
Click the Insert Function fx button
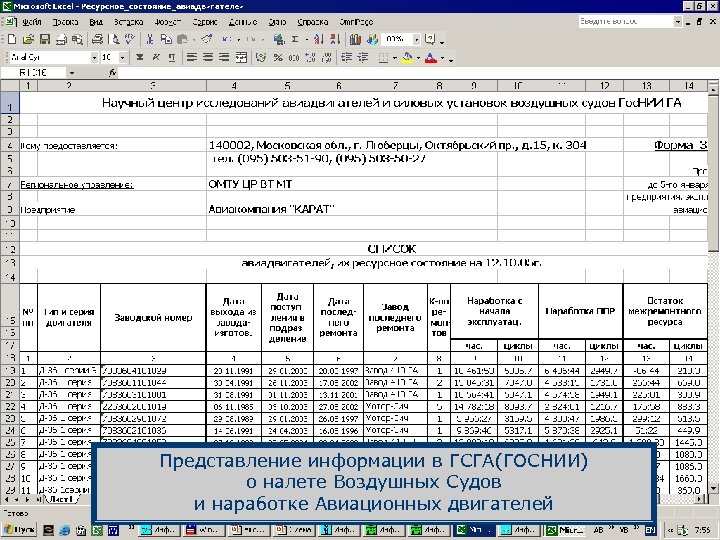point(112,73)
